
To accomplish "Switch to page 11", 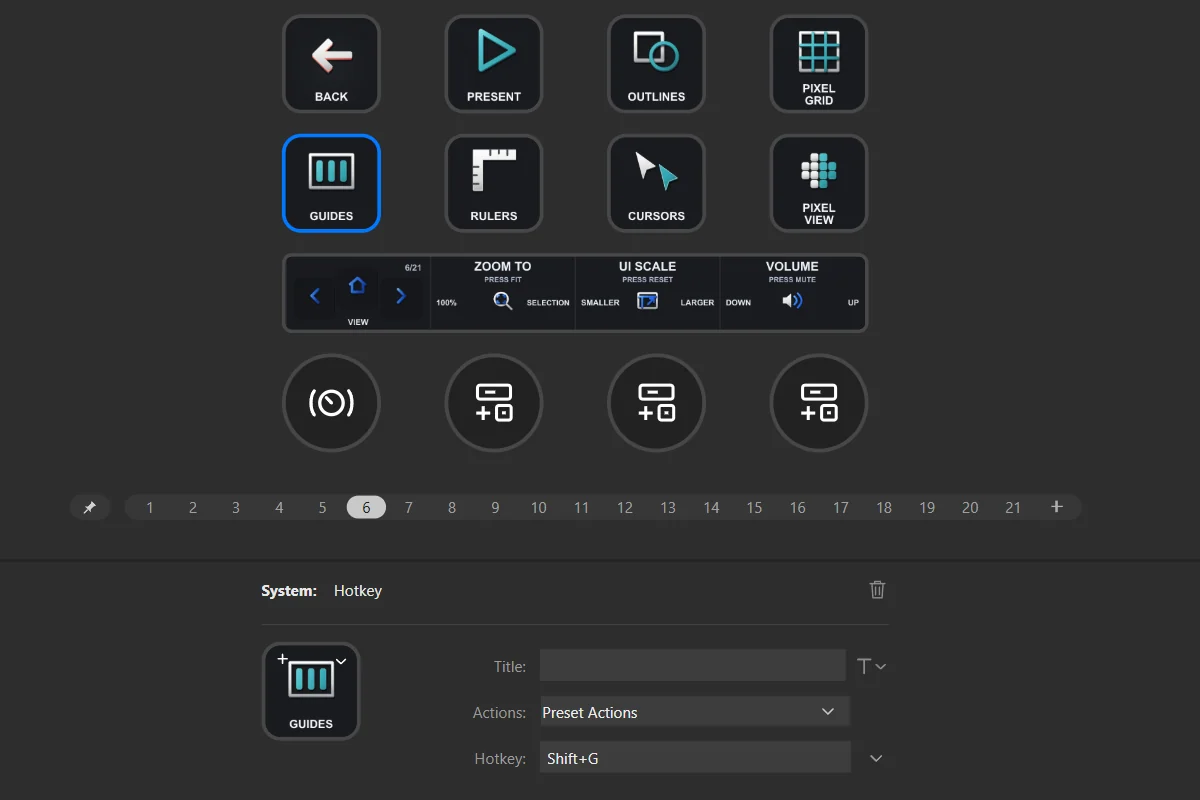I will click(582, 508).
